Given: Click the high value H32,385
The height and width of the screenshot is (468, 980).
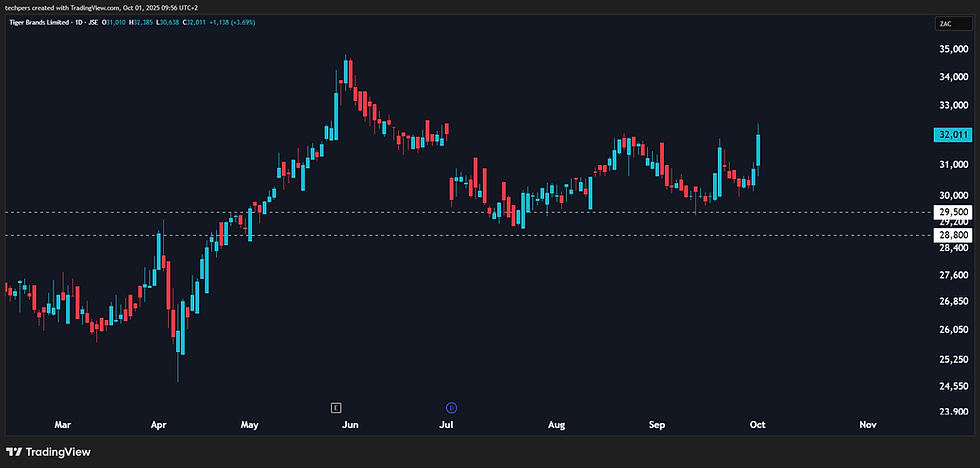Looking at the screenshot, I should 141,22.
